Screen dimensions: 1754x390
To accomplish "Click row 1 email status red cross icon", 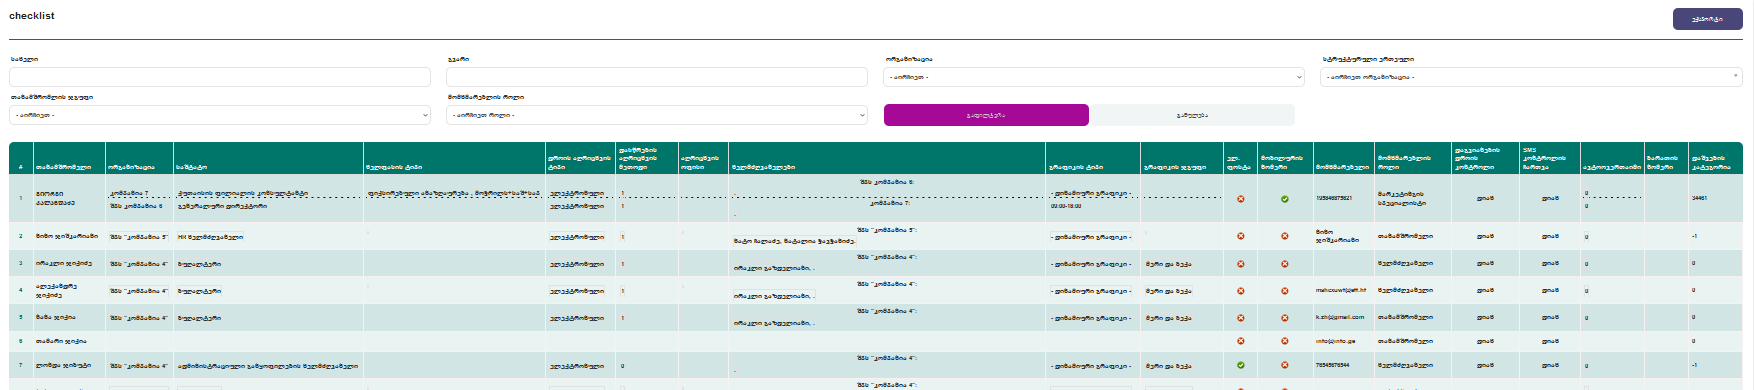I will click(1241, 199).
